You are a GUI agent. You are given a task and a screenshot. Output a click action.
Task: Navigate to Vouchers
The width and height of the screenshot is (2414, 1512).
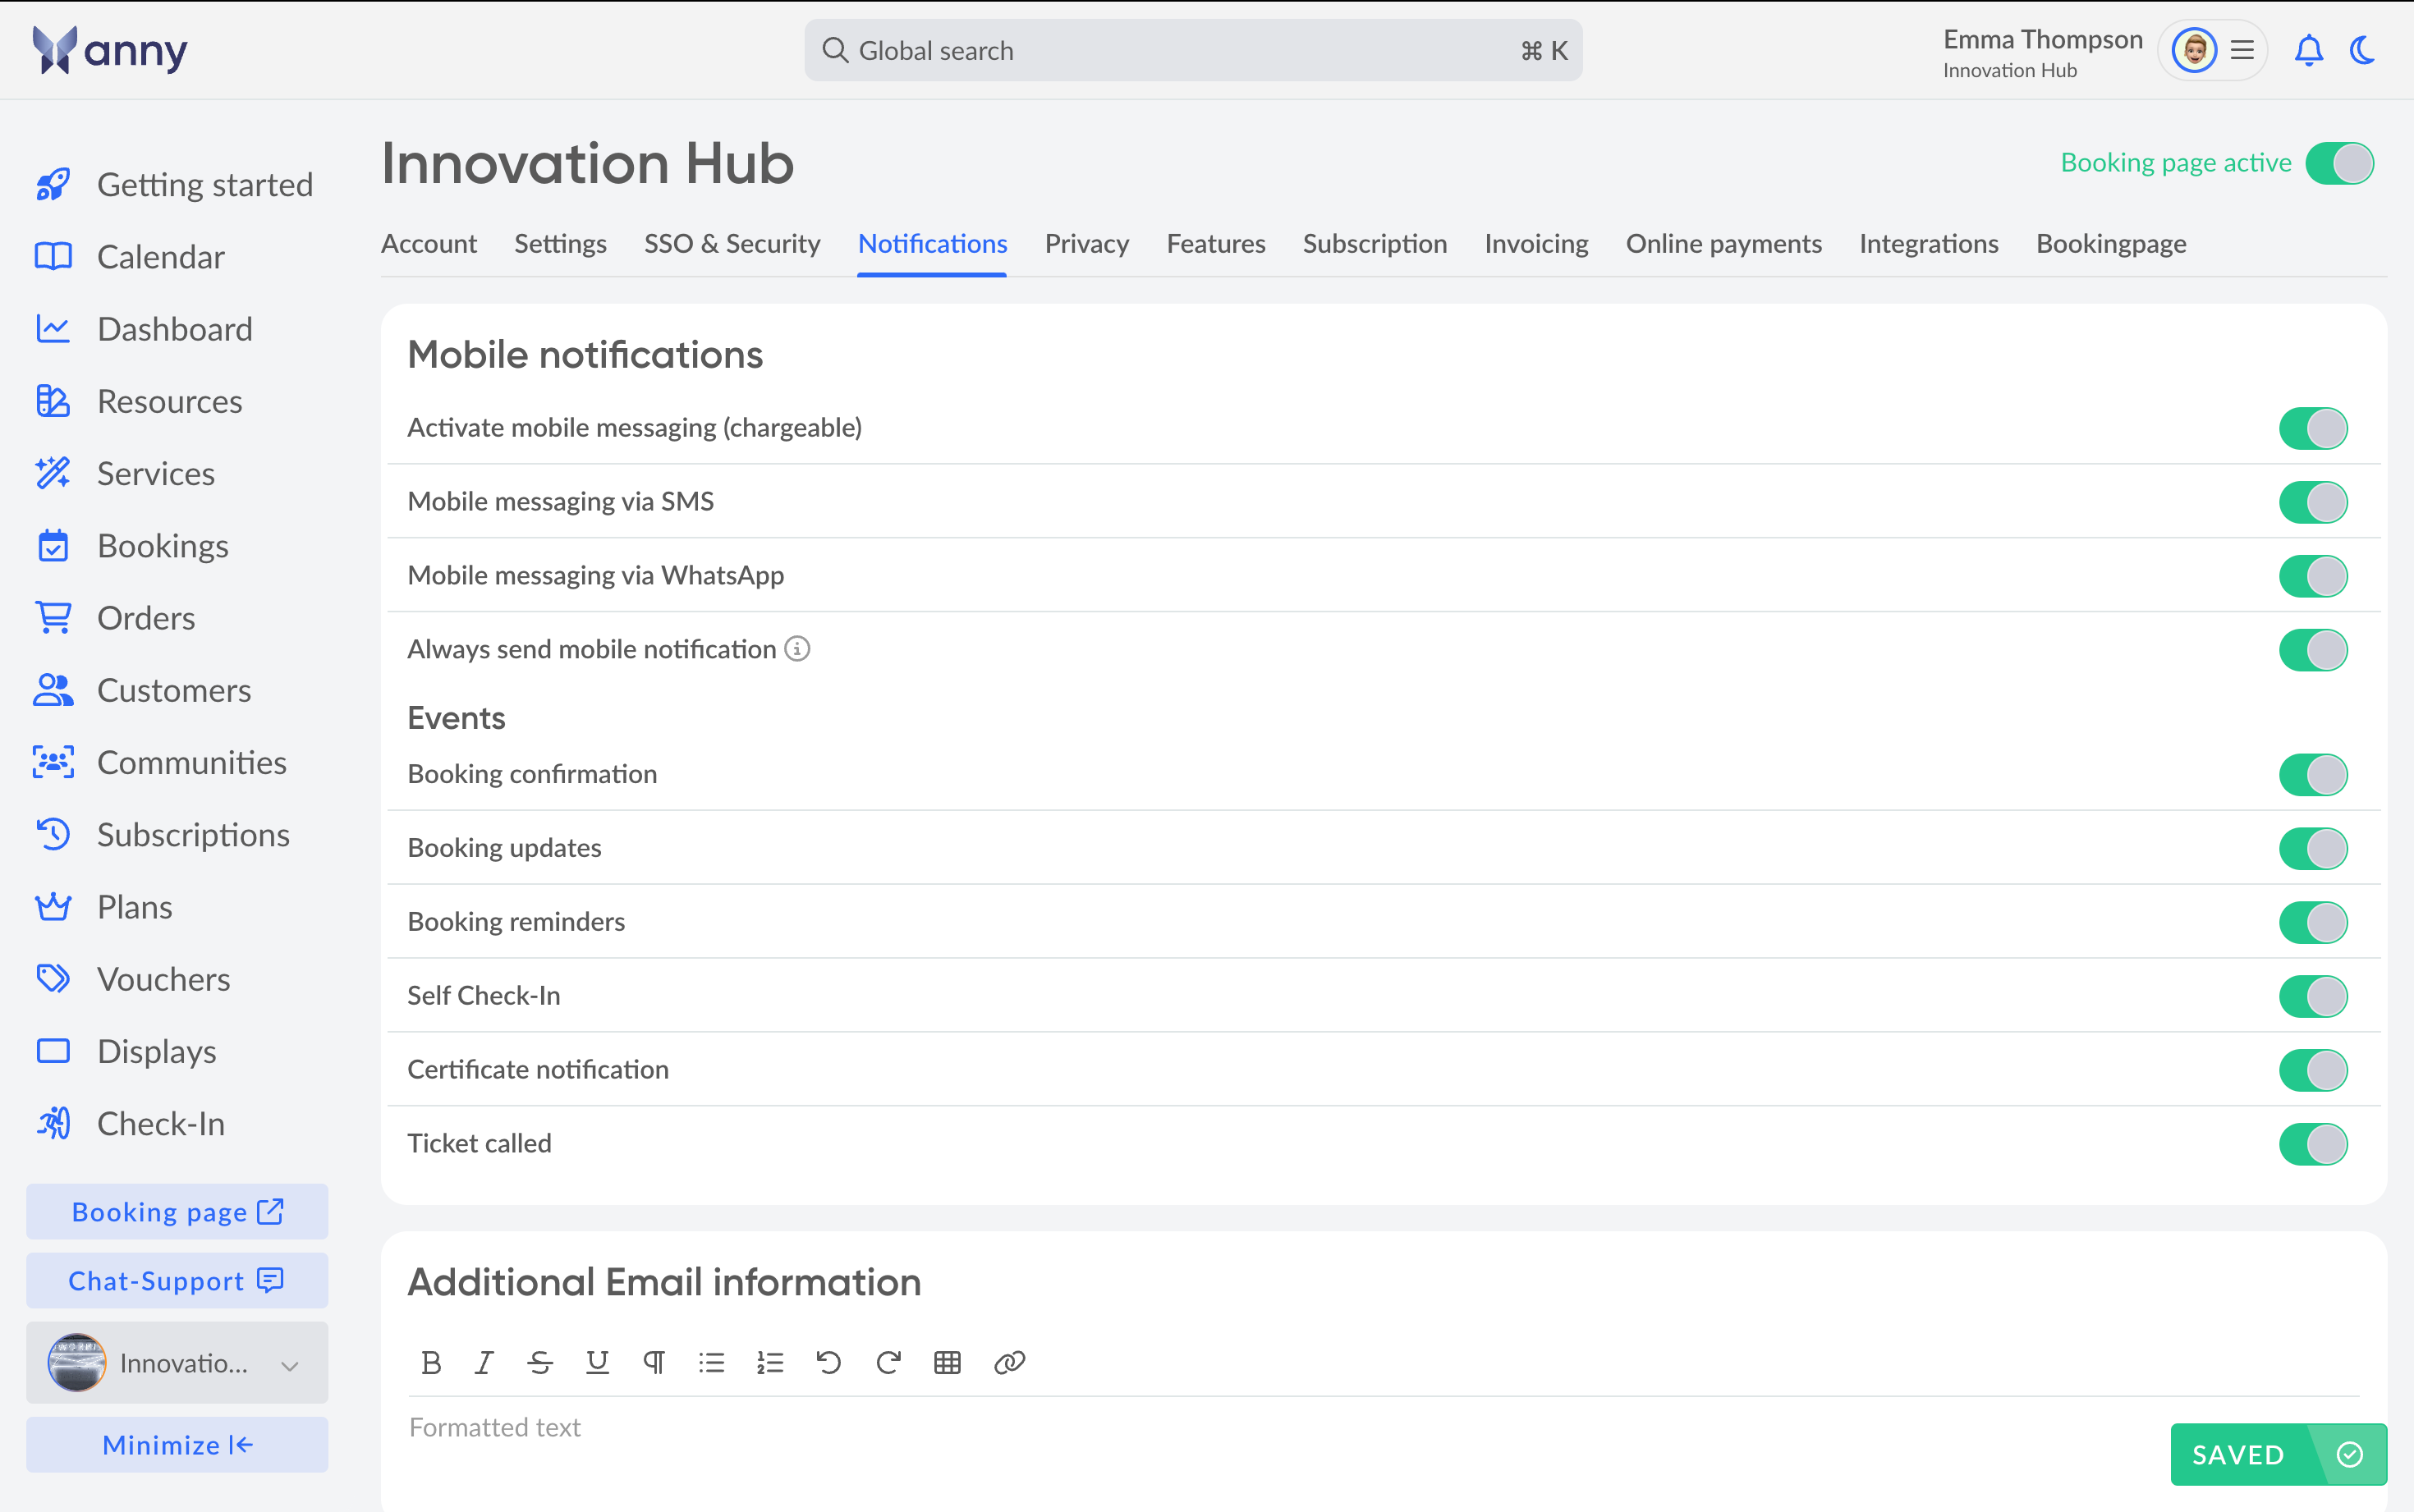tap(133, 979)
